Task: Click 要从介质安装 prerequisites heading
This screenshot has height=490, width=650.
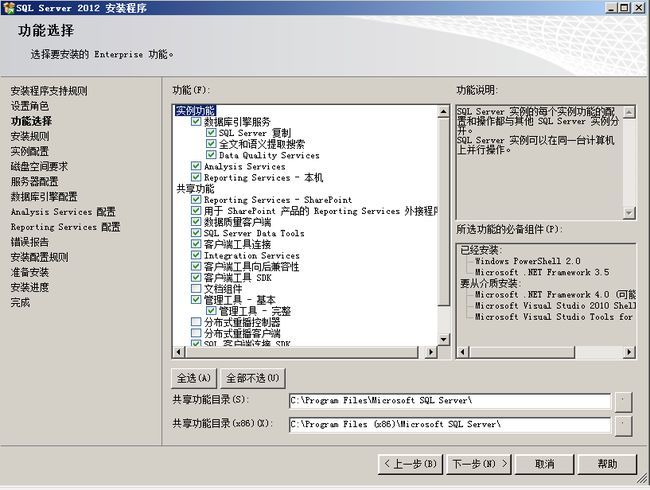Action: point(490,284)
